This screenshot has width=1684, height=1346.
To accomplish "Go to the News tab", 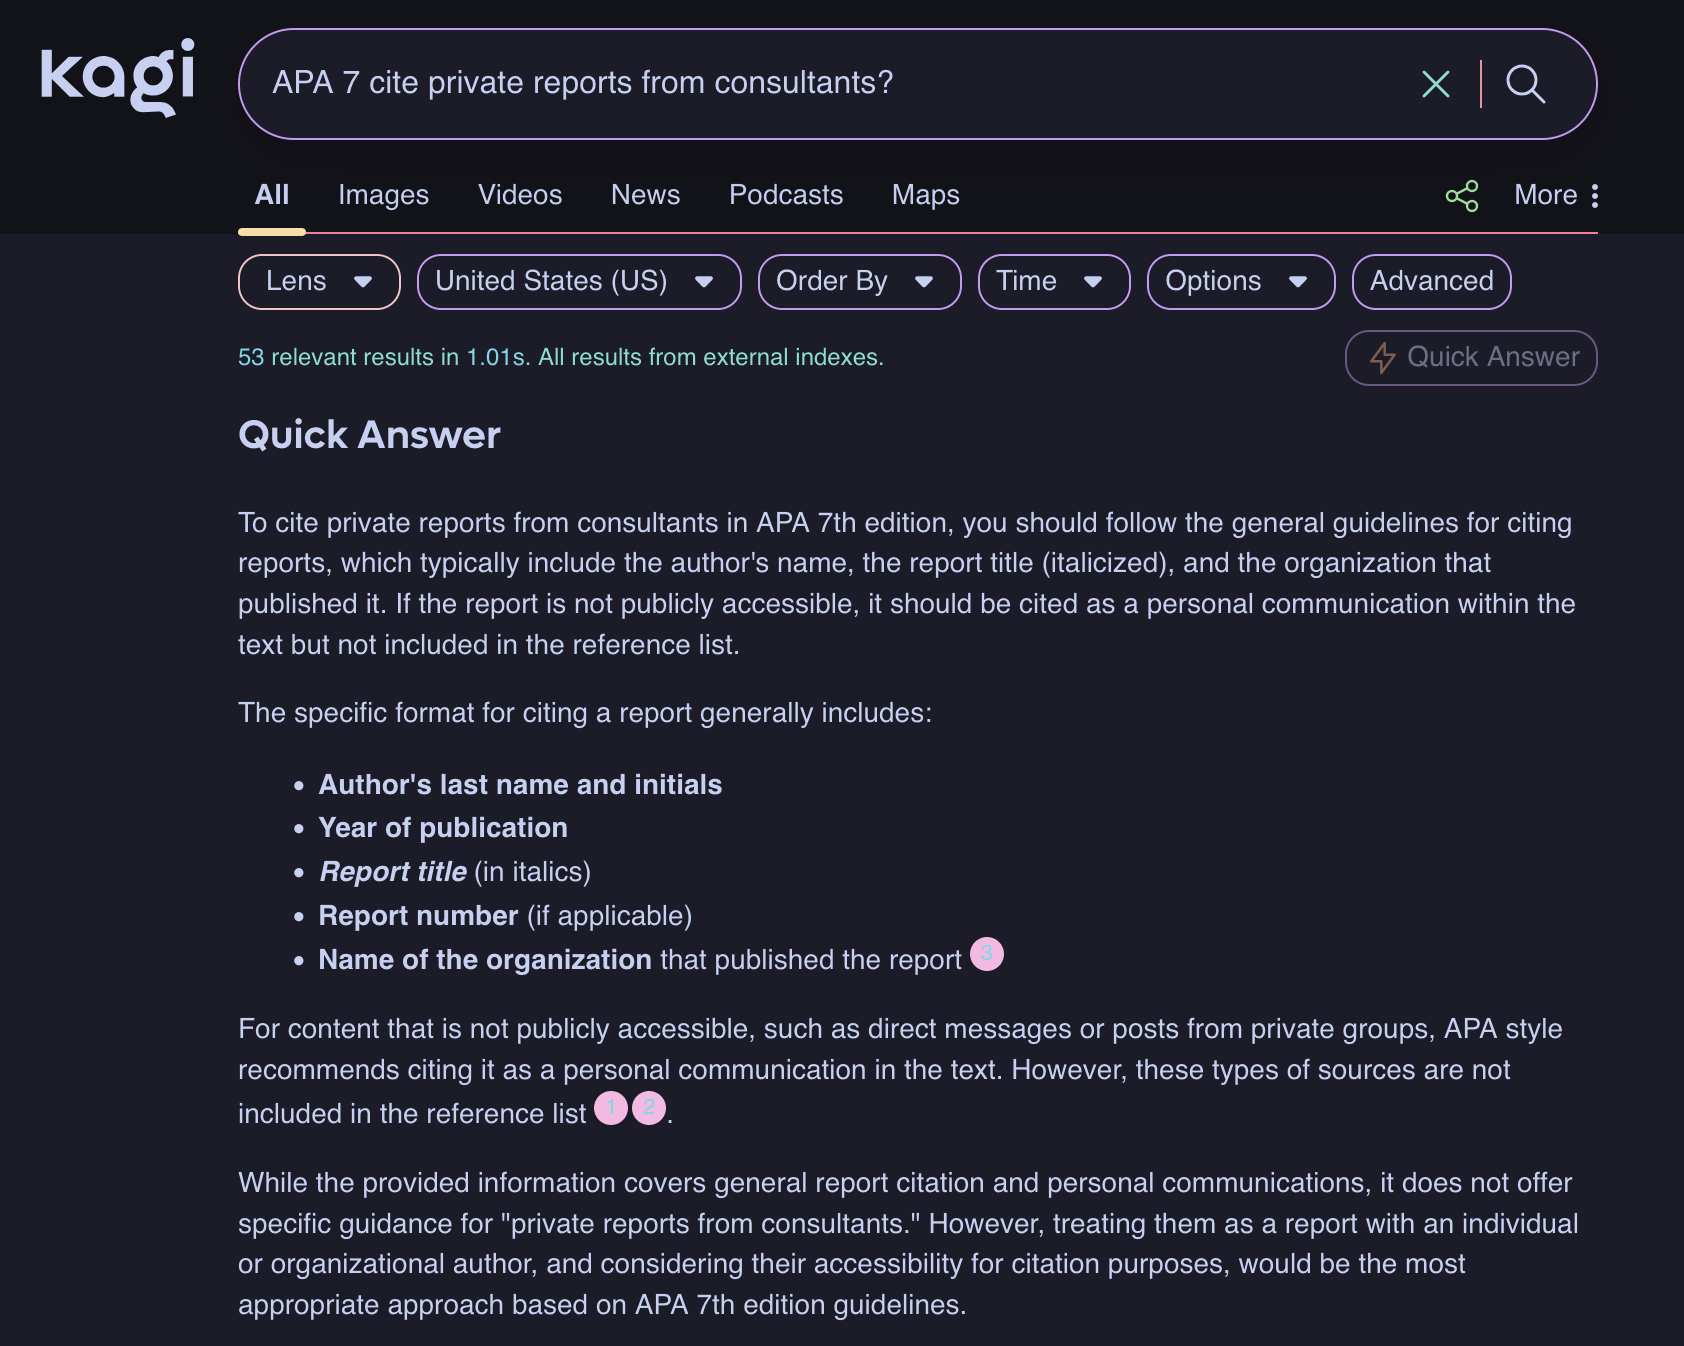I will tap(645, 195).
